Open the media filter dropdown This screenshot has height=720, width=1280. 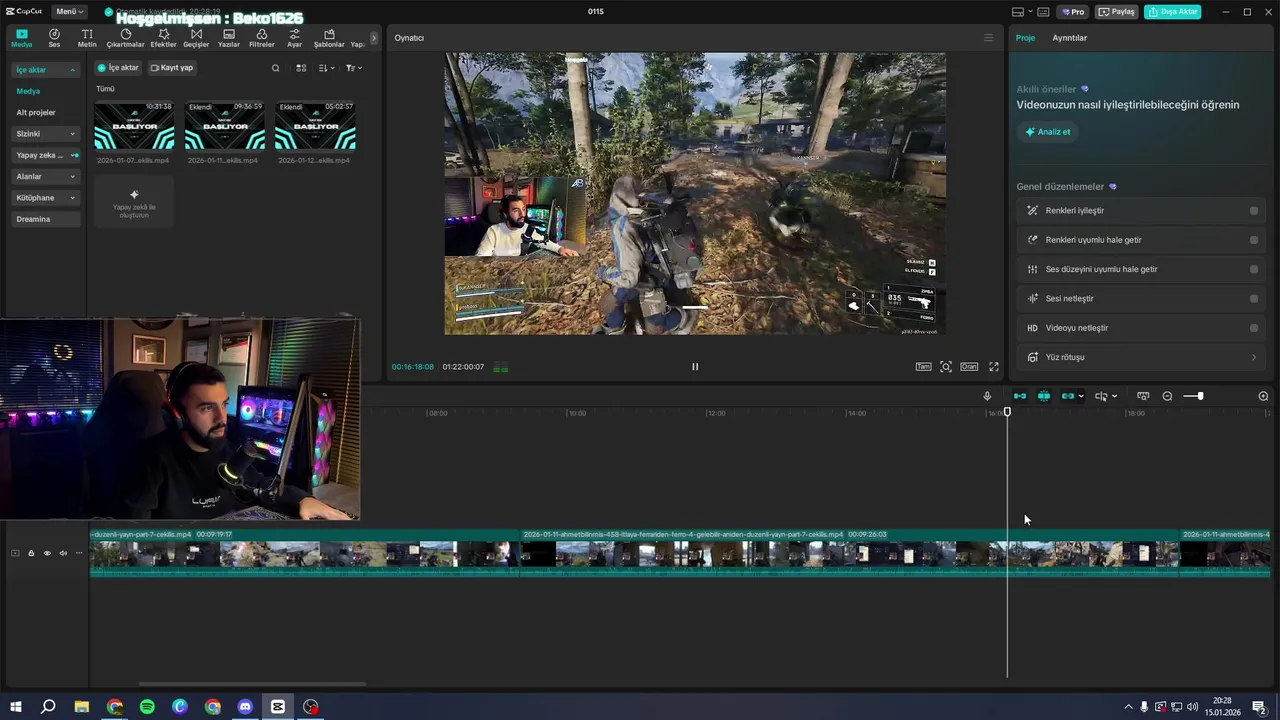[354, 68]
